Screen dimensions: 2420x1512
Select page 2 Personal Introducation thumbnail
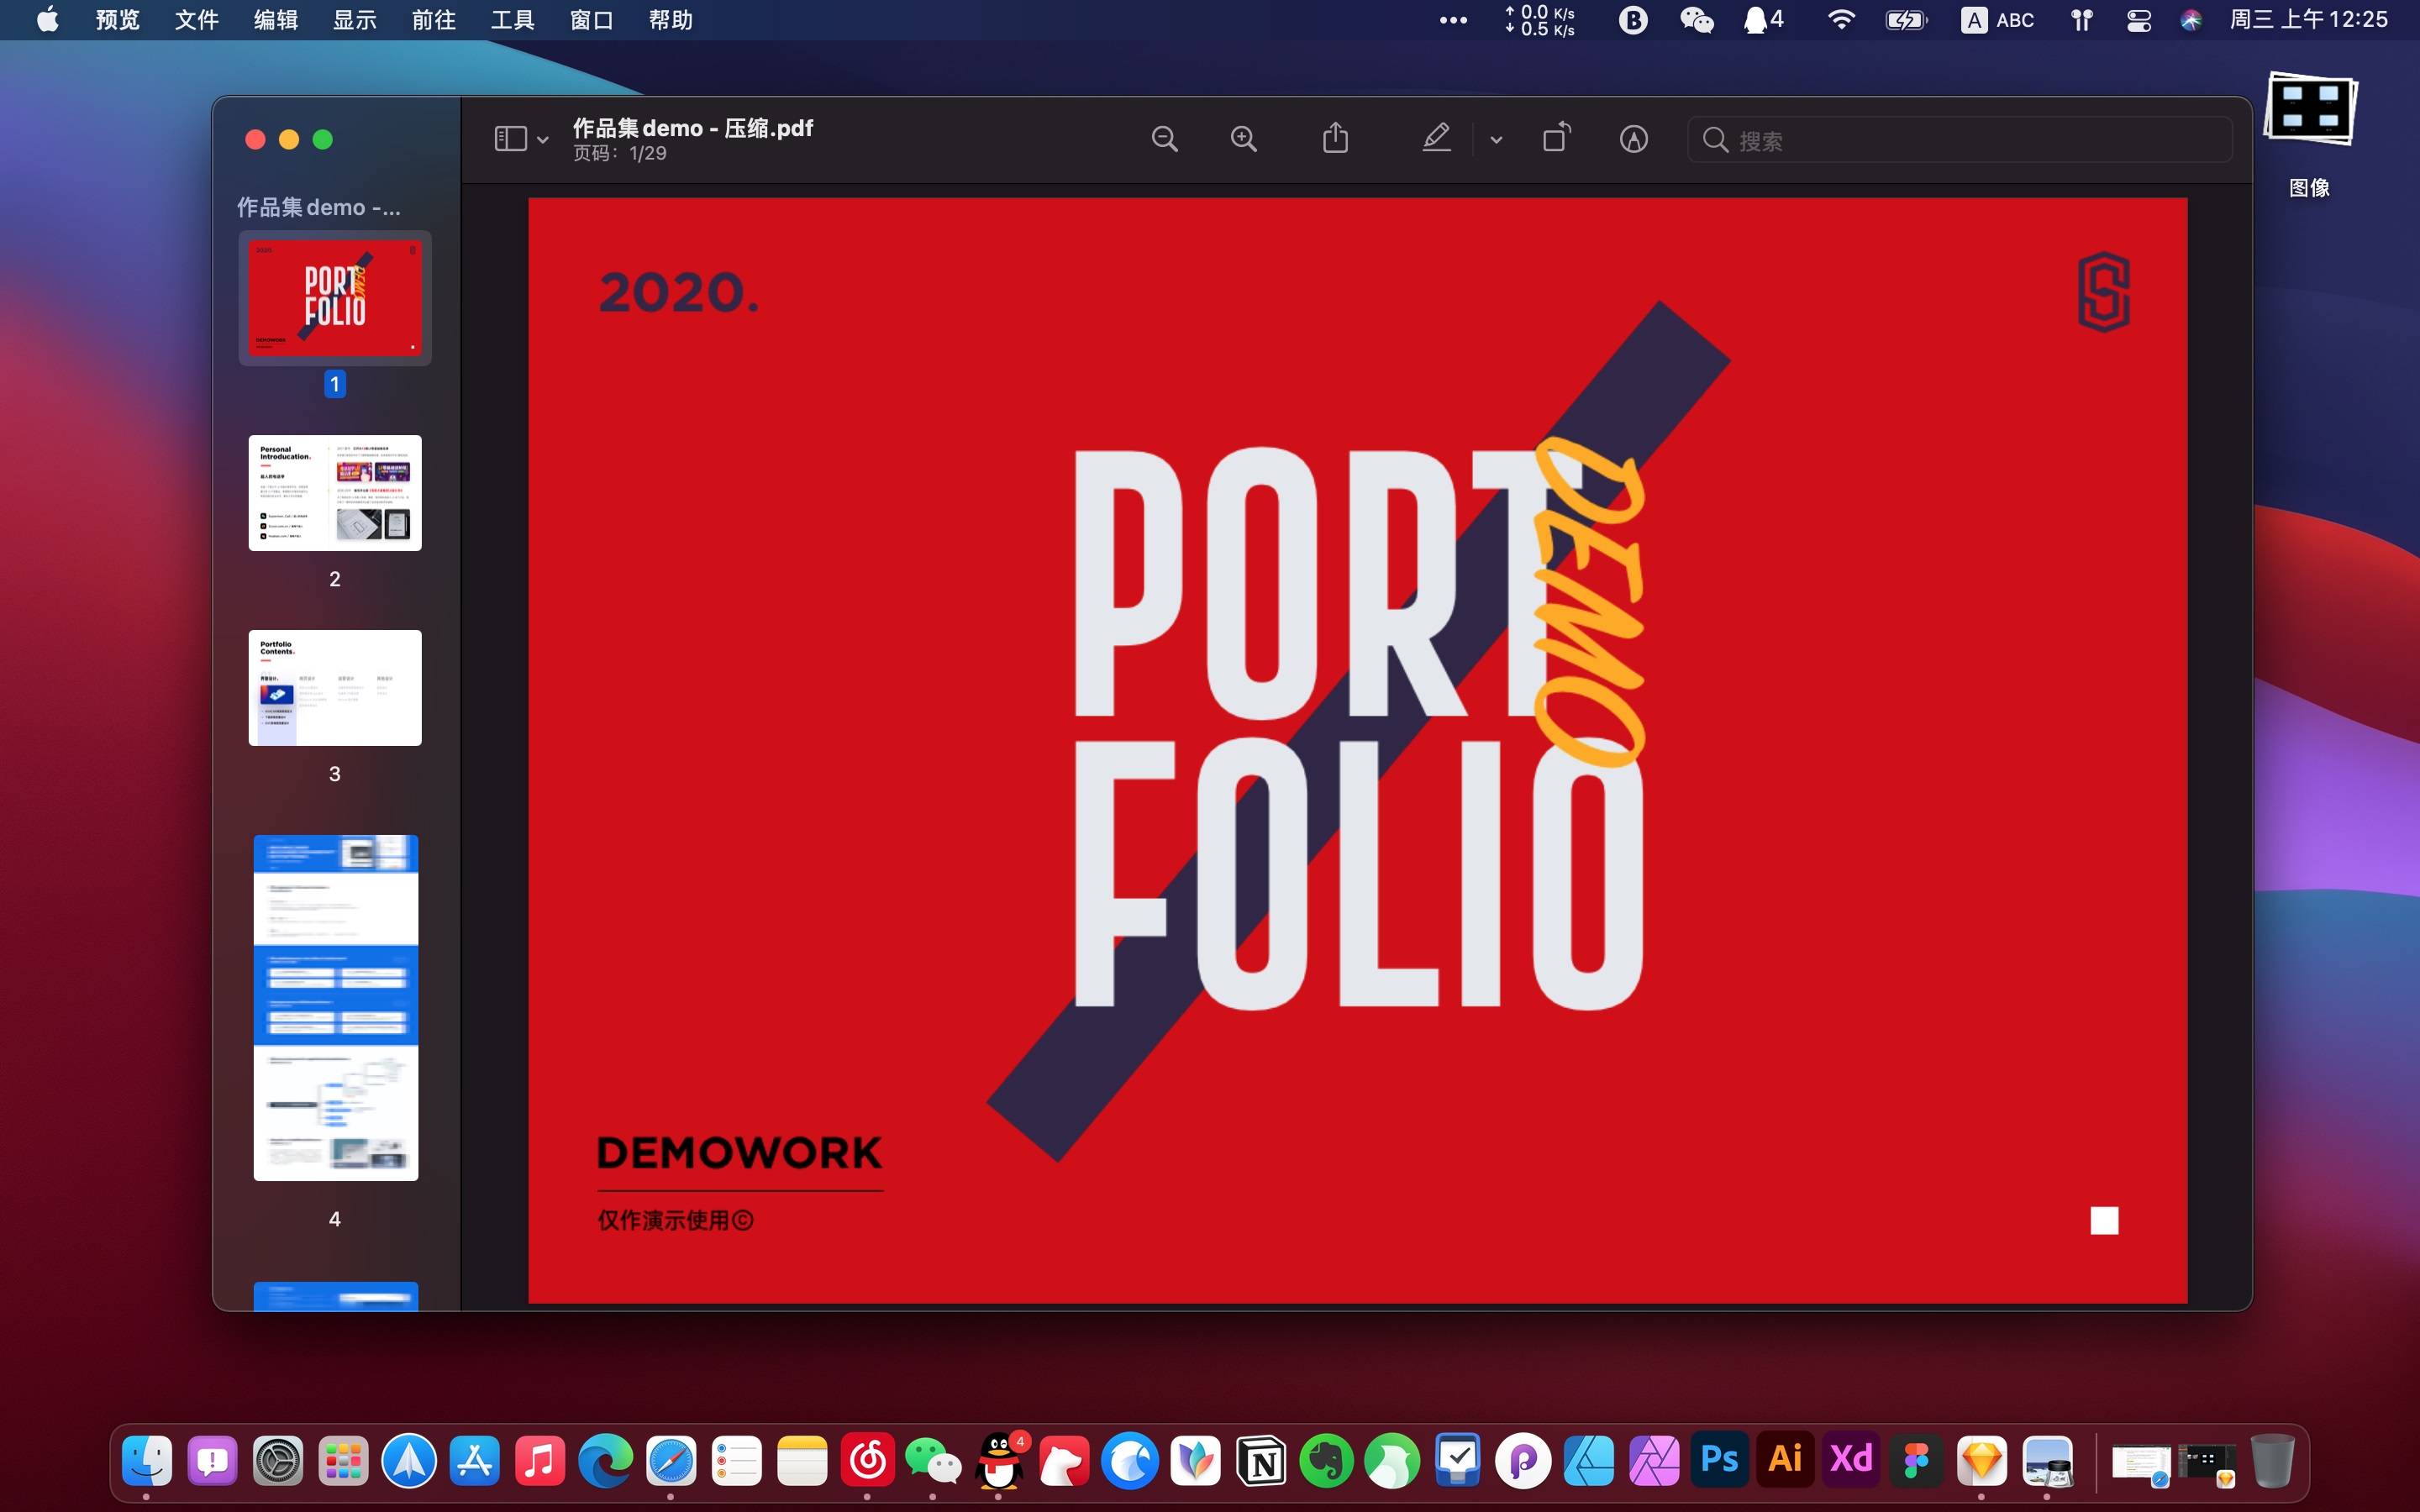[x=335, y=493]
